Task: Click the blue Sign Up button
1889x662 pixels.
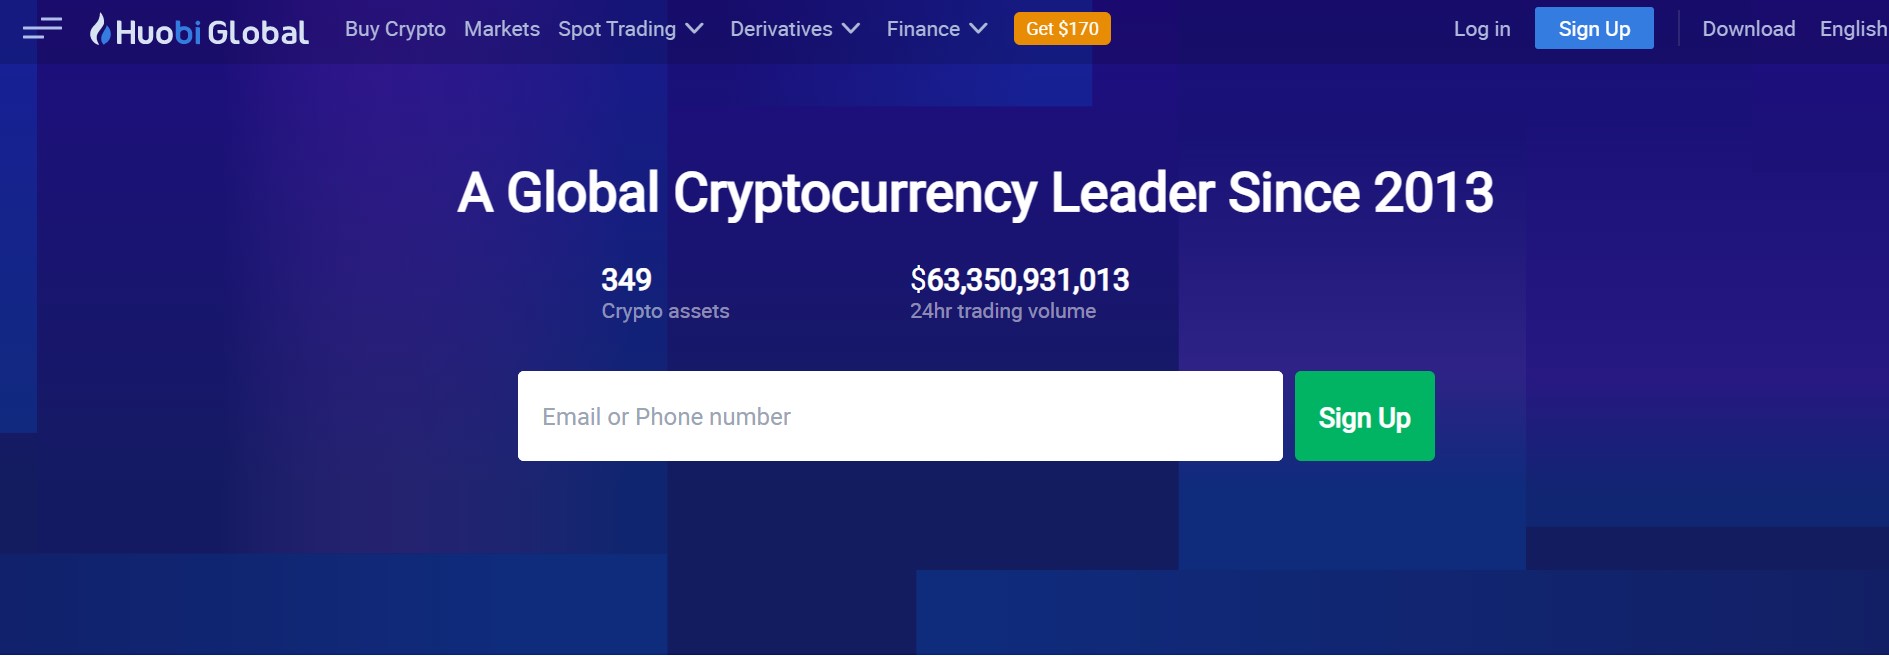Action: coord(1594,28)
